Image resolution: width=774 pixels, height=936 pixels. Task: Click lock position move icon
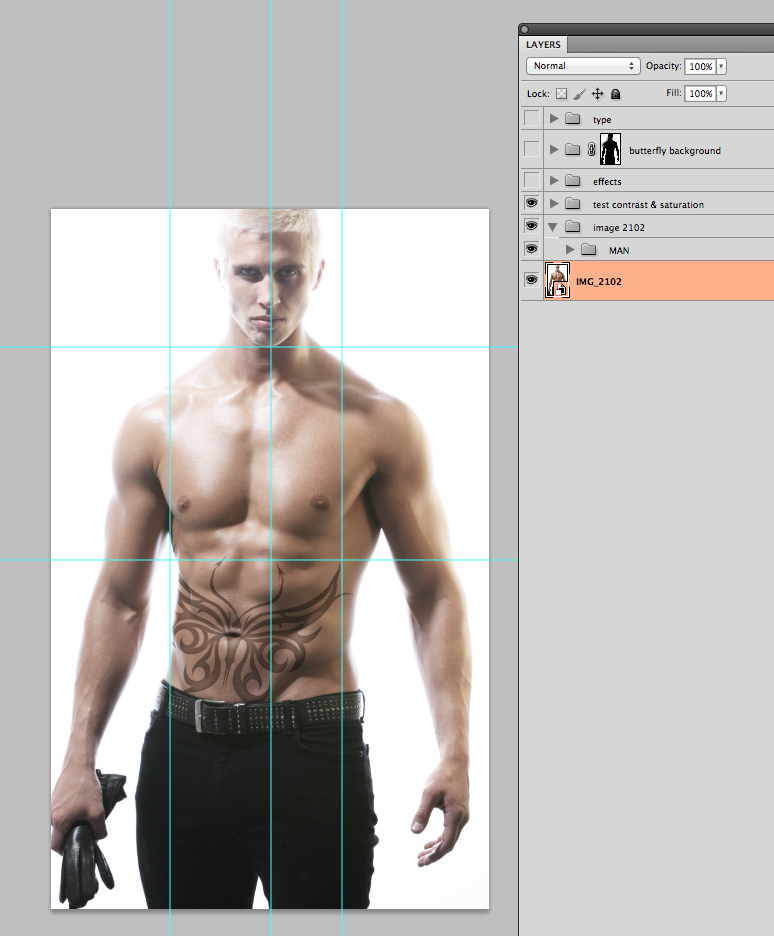(x=597, y=94)
